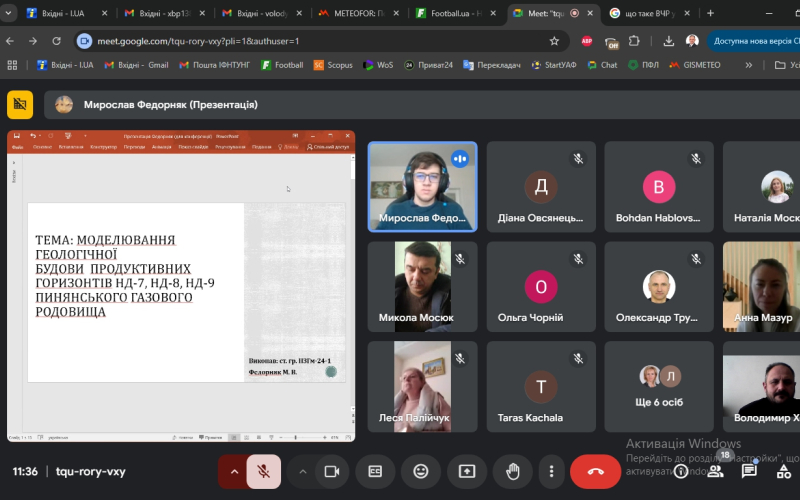
Task: Click the extension icon with Off label
Action: [x=611, y=42]
